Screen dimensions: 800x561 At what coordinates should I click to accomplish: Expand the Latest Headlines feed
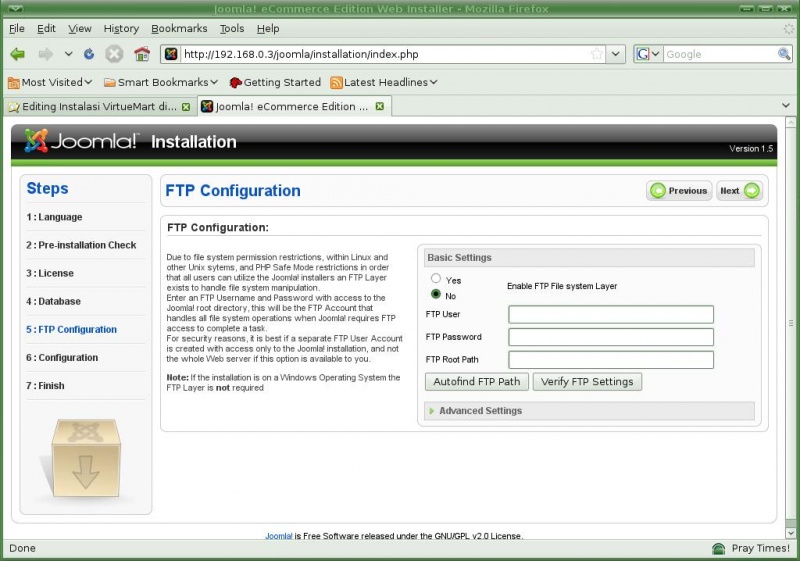(x=384, y=82)
